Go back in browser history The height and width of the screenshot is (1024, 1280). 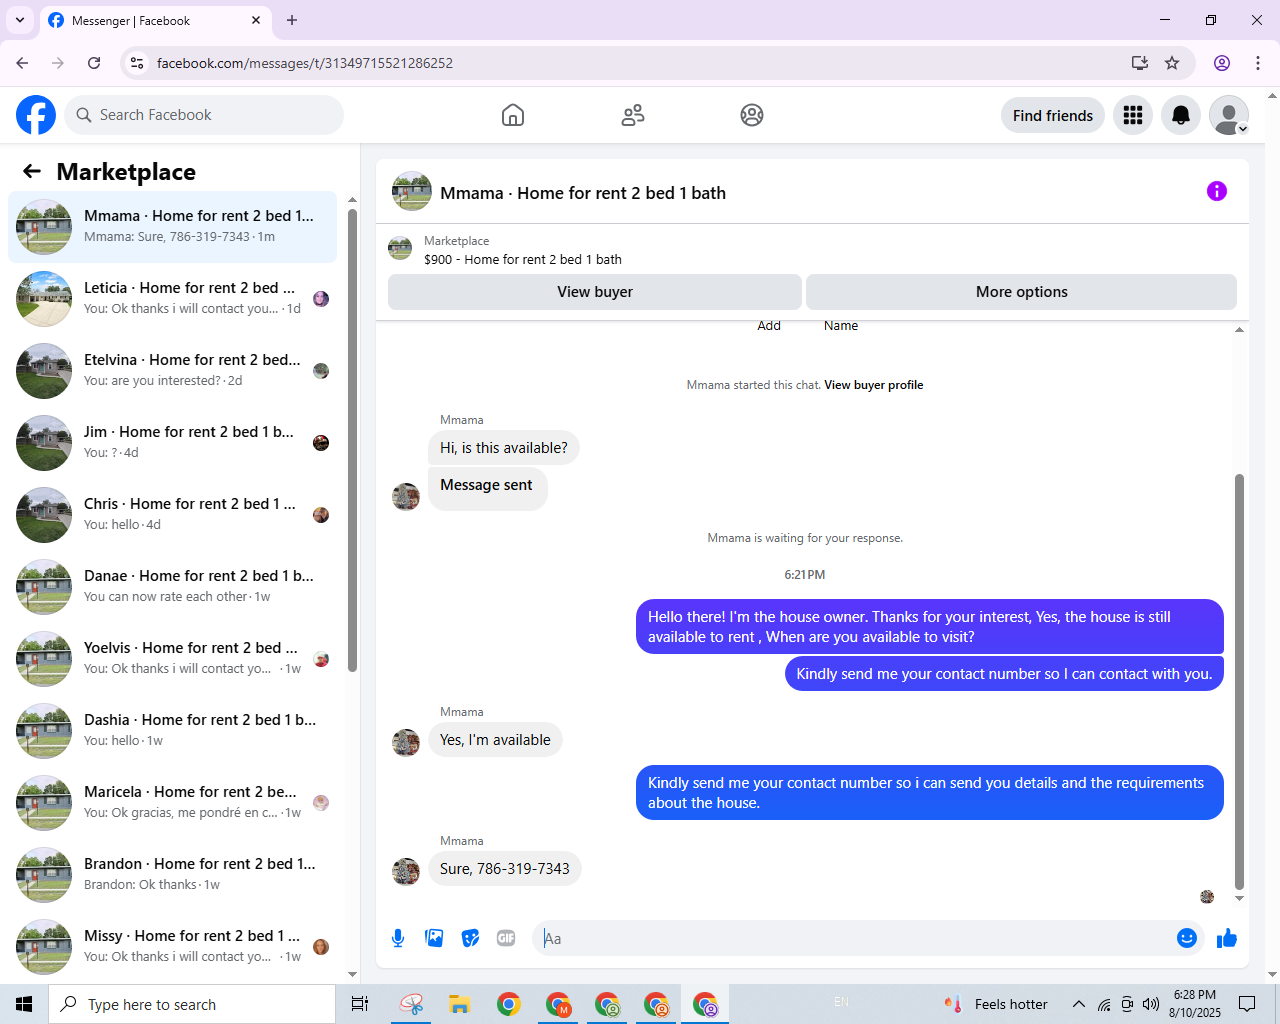coord(22,63)
